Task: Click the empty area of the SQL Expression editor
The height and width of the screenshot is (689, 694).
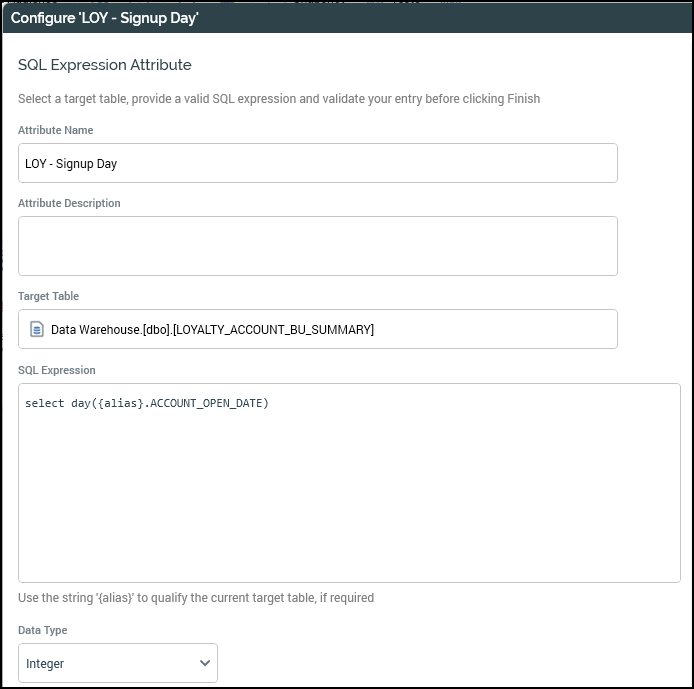Action: [349, 500]
